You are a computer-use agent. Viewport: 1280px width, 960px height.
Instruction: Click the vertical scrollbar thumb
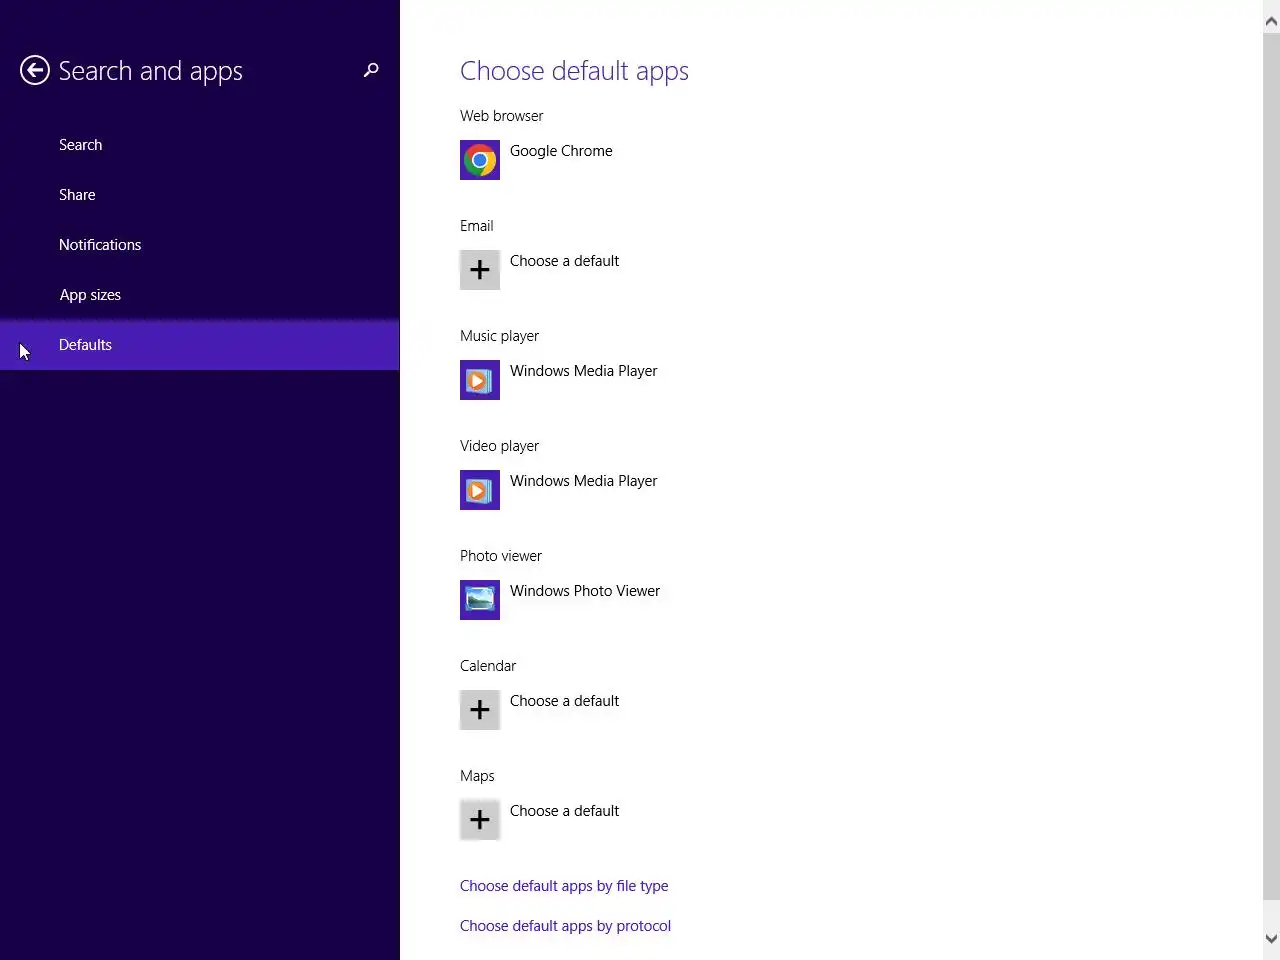(1271, 465)
